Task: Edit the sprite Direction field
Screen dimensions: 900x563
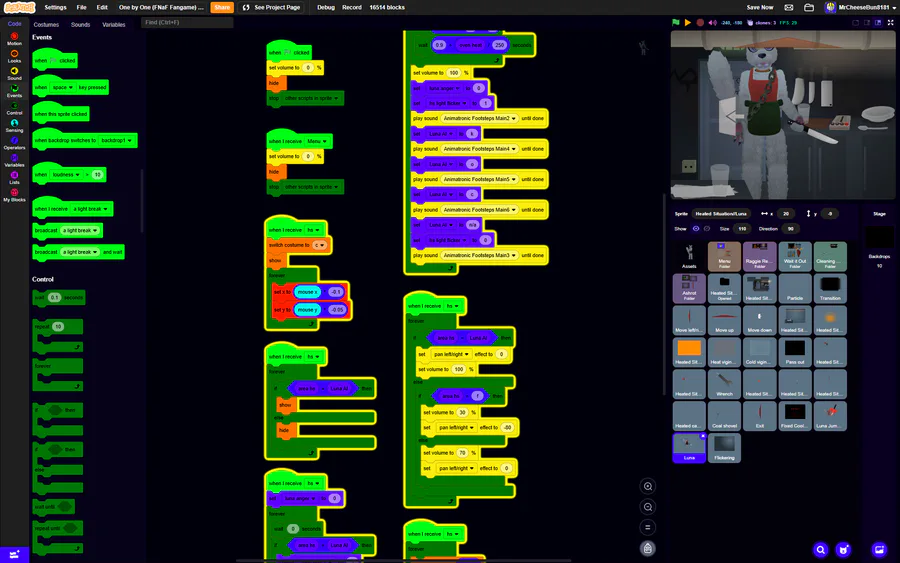Action: click(x=790, y=228)
